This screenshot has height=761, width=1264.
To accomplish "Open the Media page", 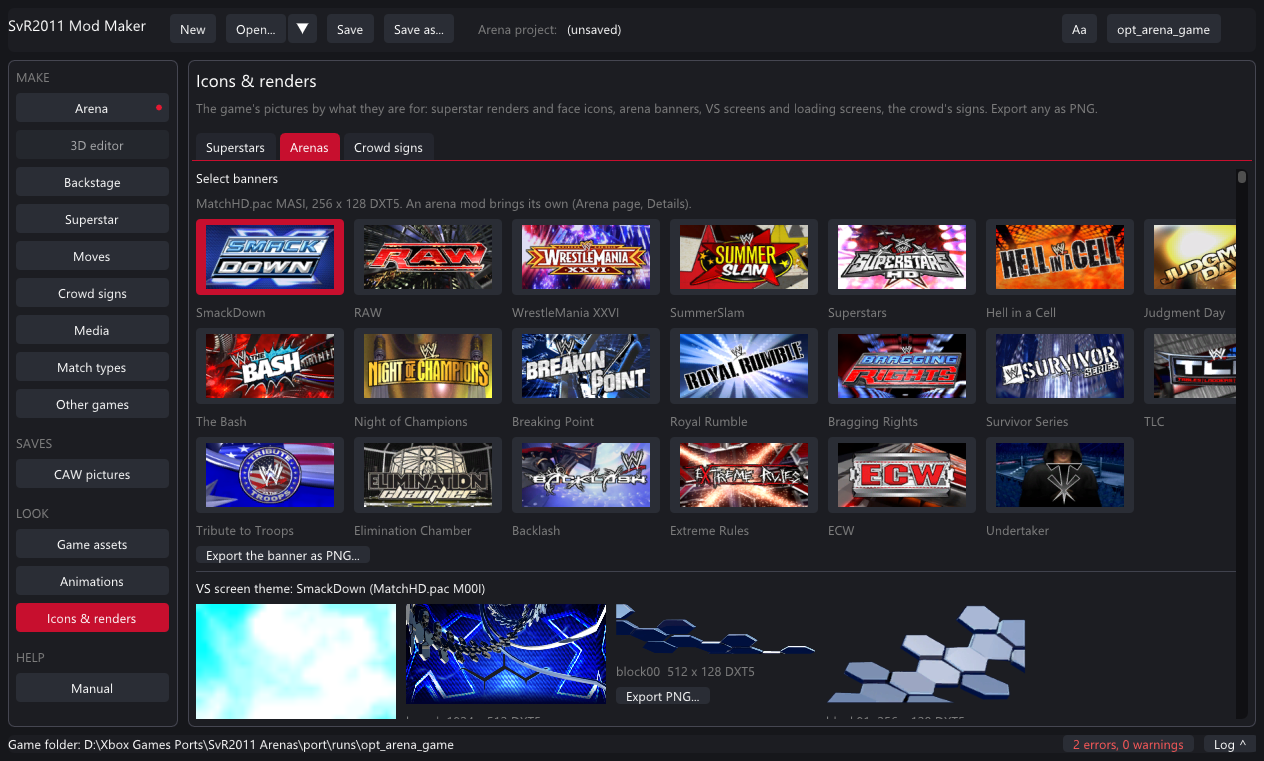I will [92, 330].
